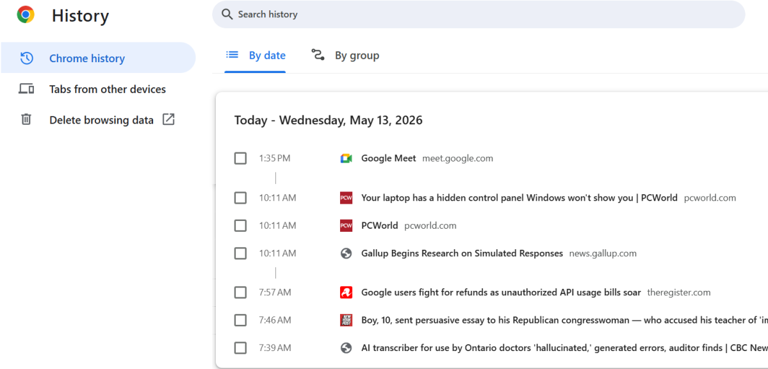This screenshot has width=768, height=369.
Task: Click The Register red favicon
Action: pos(346,293)
